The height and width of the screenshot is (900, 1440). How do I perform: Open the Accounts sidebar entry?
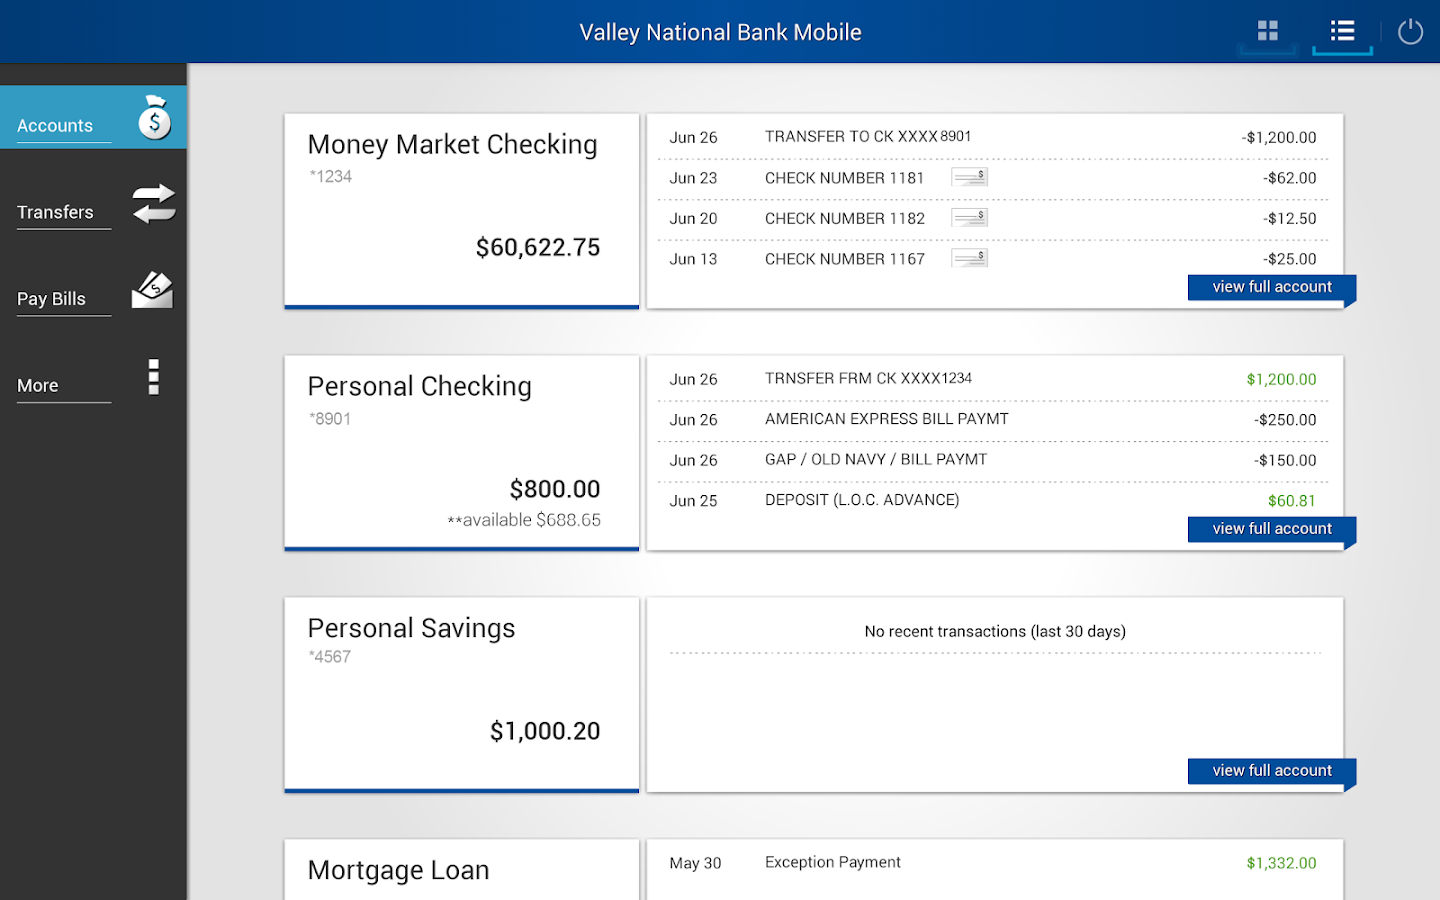pos(54,125)
